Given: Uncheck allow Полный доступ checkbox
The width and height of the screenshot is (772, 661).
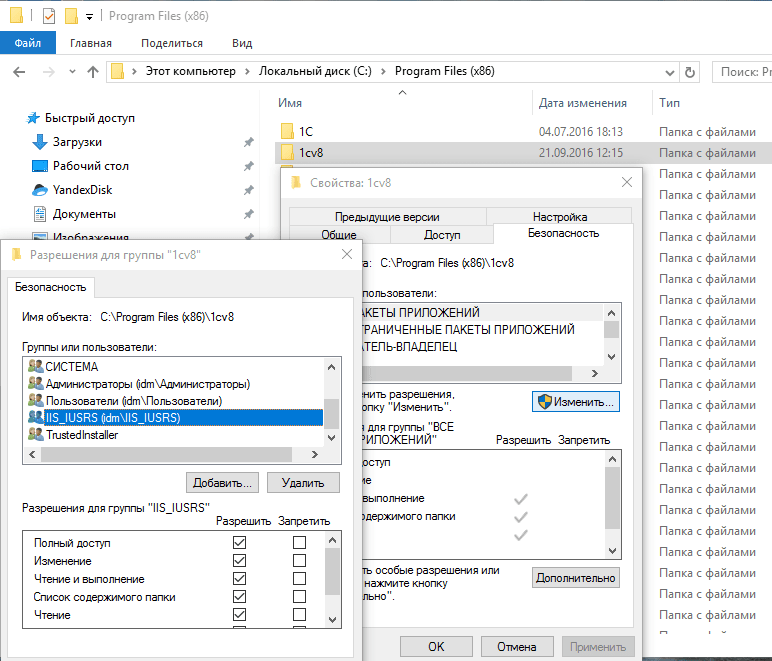Looking at the screenshot, I should tap(239, 543).
